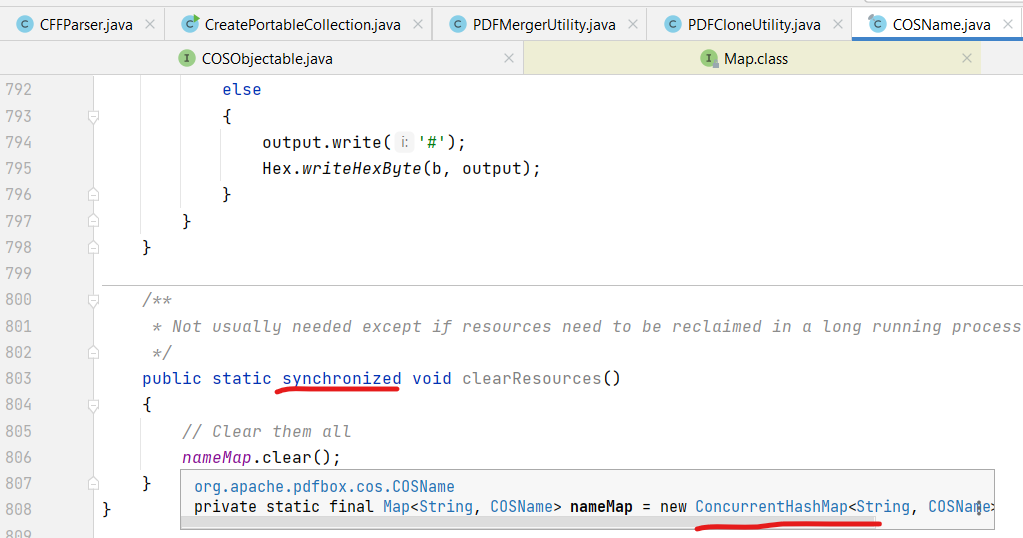The height and width of the screenshot is (538, 1023).
Task: Click the '// Clear them all' comment
Action: point(266,432)
